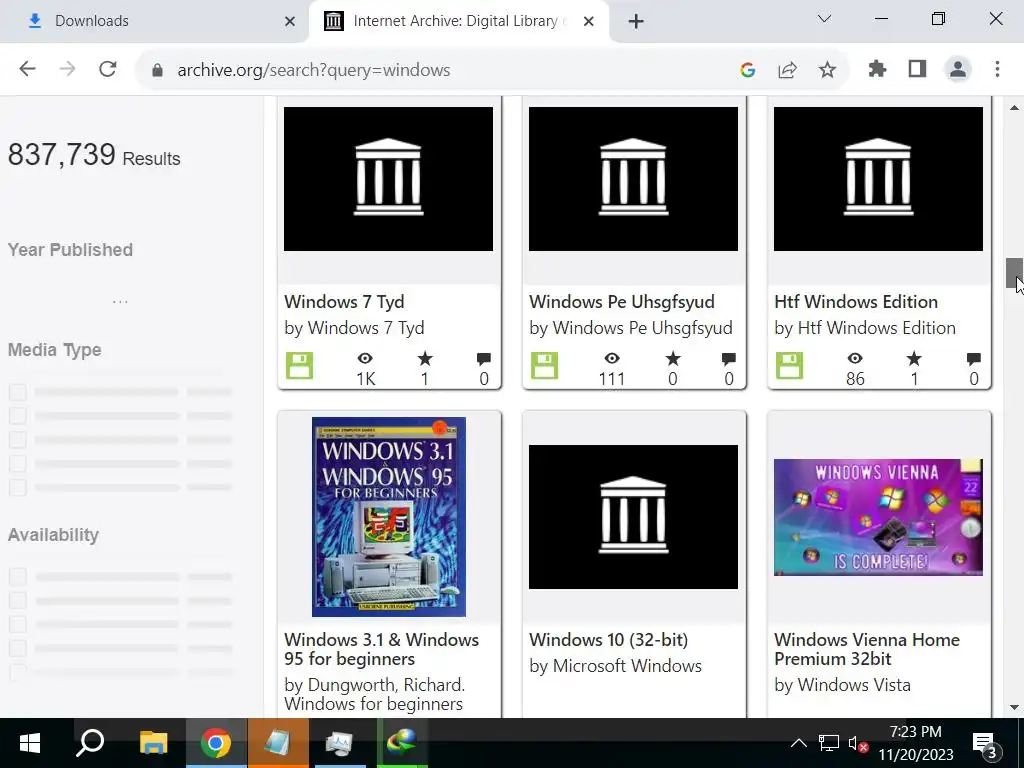Click the 837,739 Results count
1024x768 pixels.
point(94,155)
